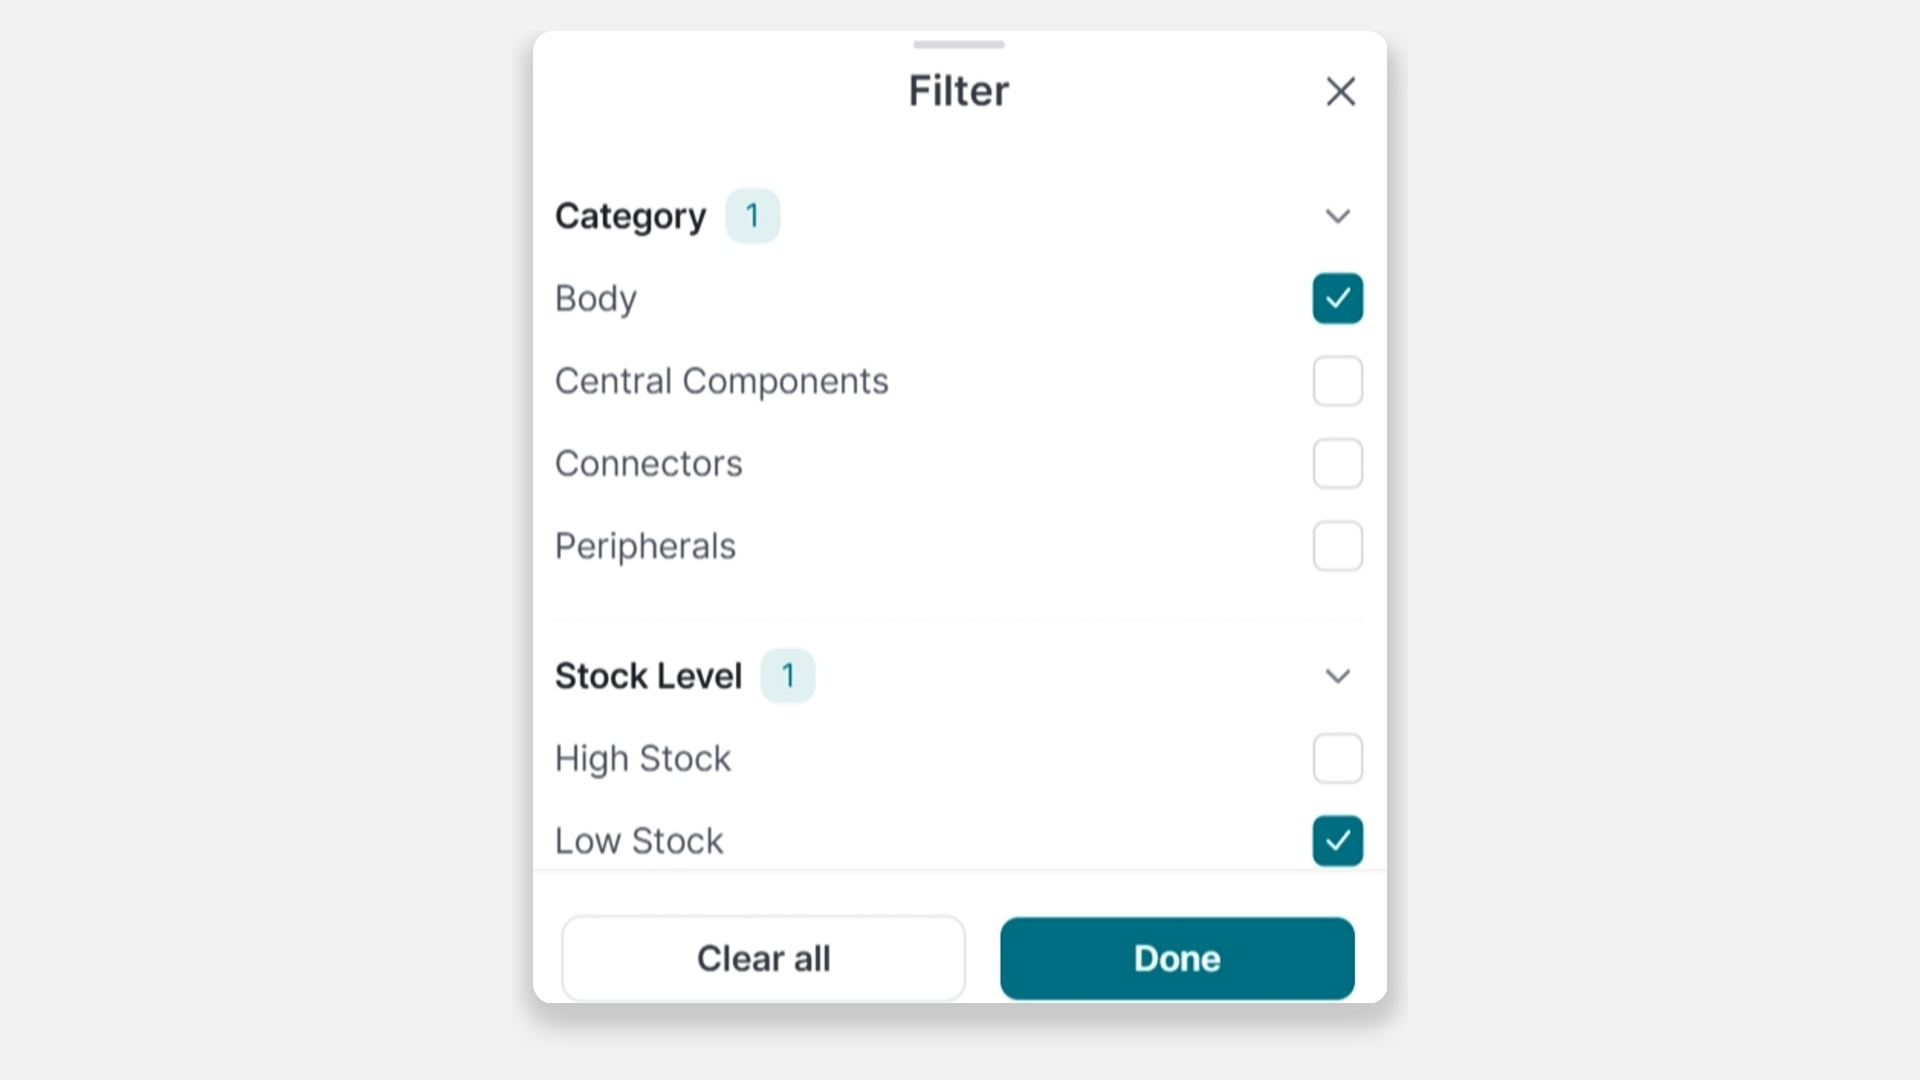The width and height of the screenshot is (1920, 1080).
Task: Collapse the Category section chevron
Action: coord(1337,216)
